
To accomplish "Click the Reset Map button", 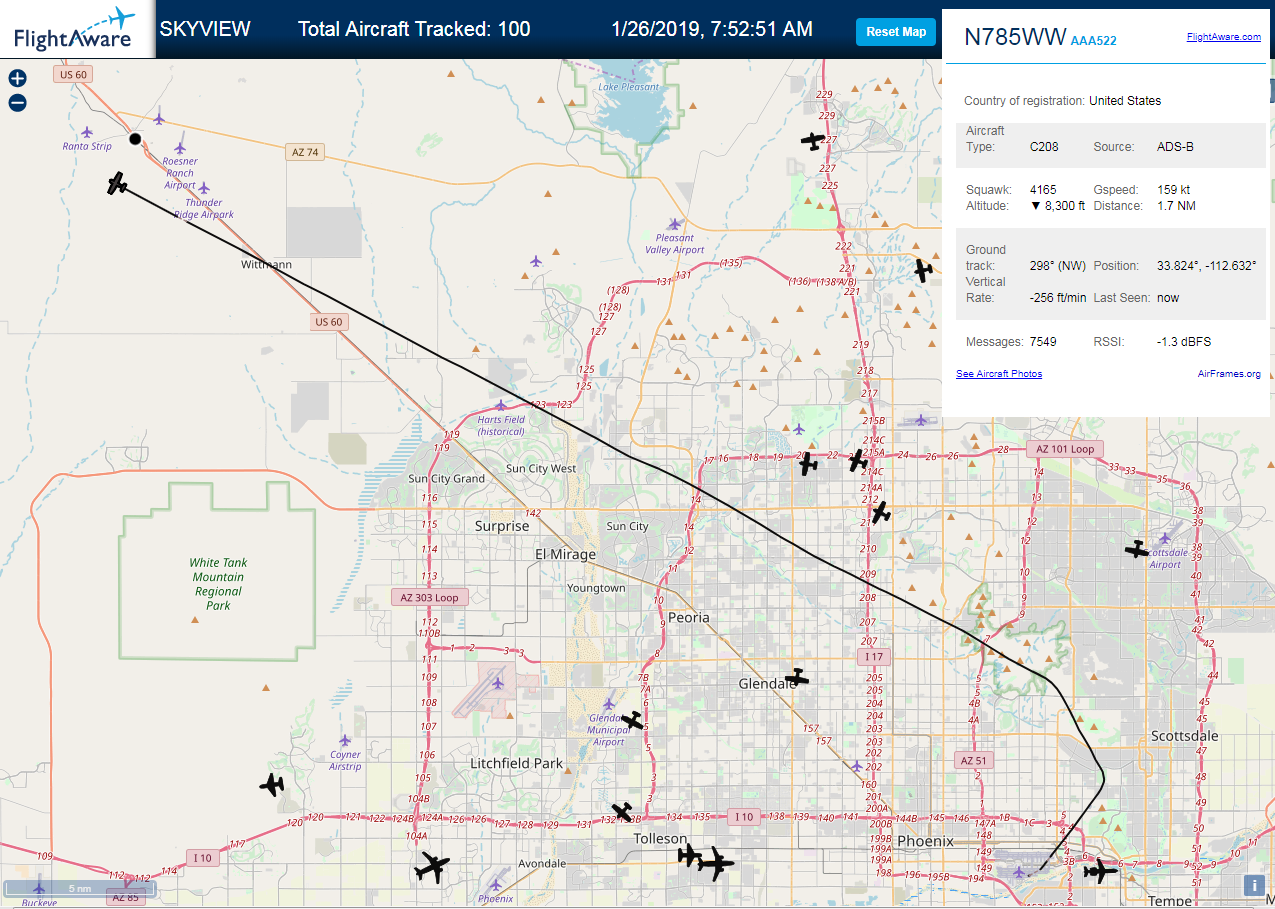I will pyautogui.click(x=896, y=32).
